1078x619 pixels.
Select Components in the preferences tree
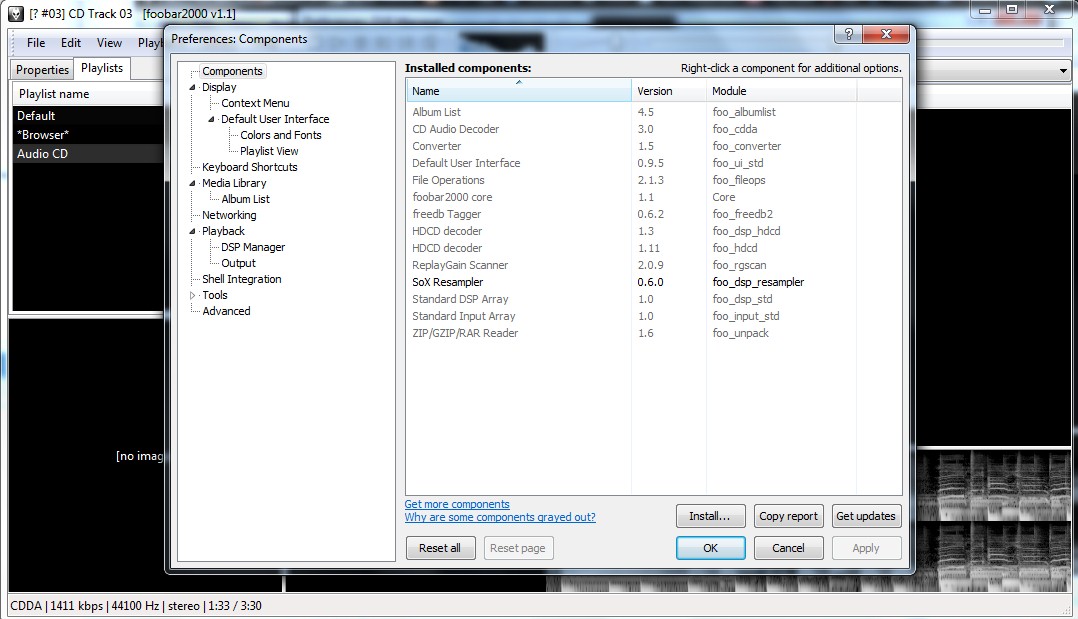[x=232, y=71]
